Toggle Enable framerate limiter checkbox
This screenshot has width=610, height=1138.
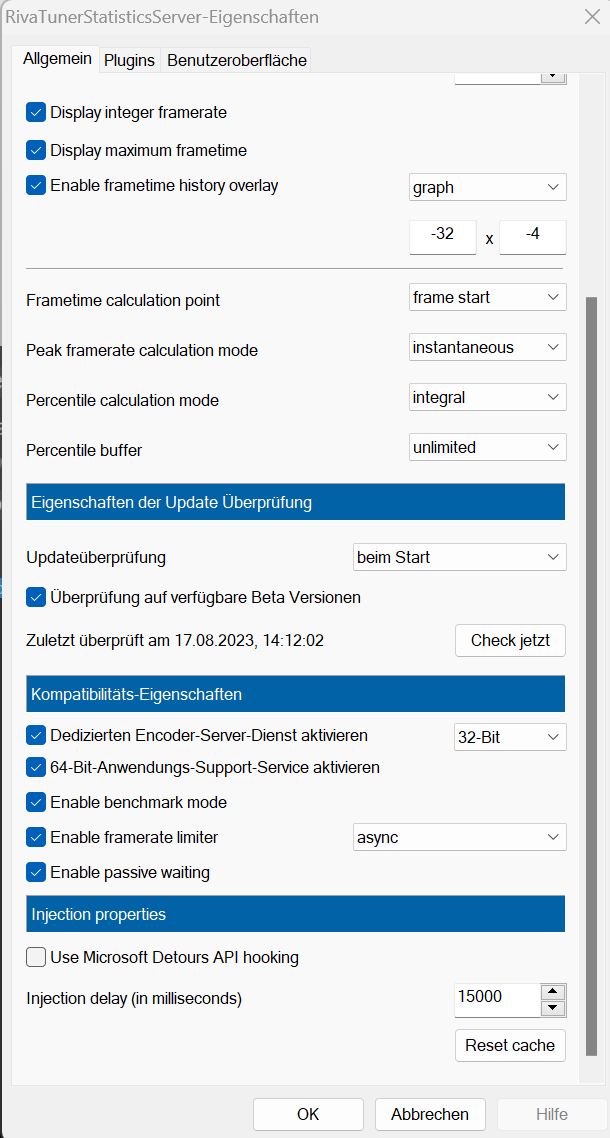click(x=36, y=837)
